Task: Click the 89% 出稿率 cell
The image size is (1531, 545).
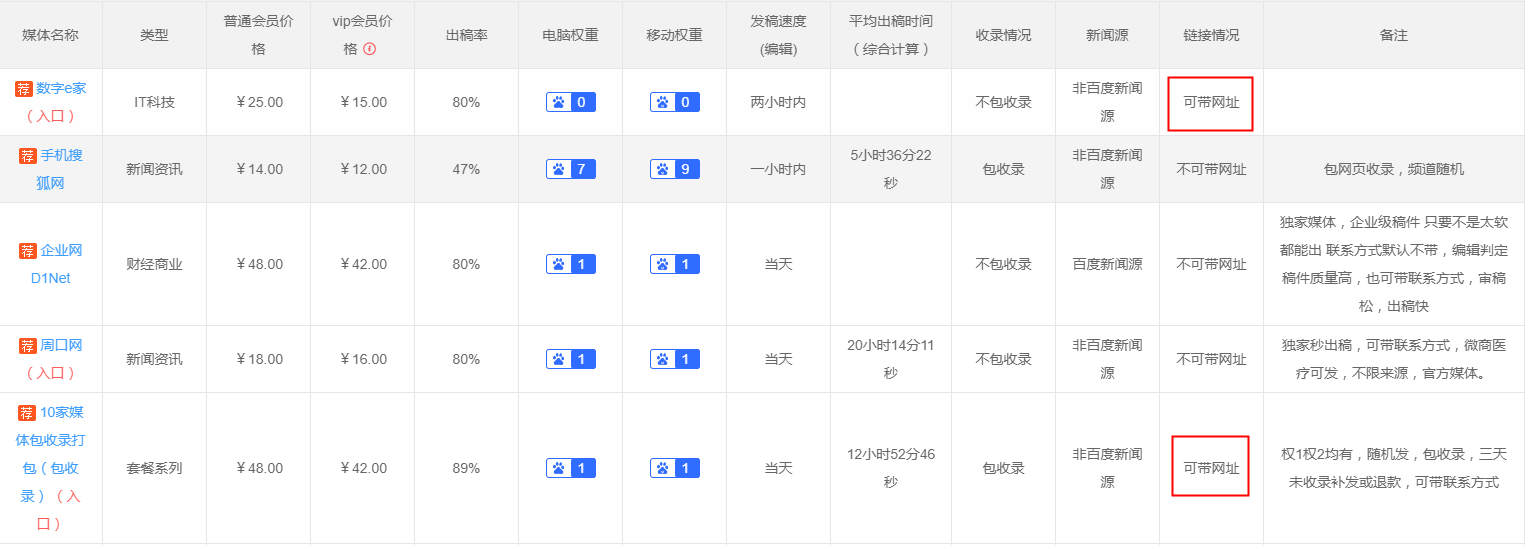Action: click(466, 468)
